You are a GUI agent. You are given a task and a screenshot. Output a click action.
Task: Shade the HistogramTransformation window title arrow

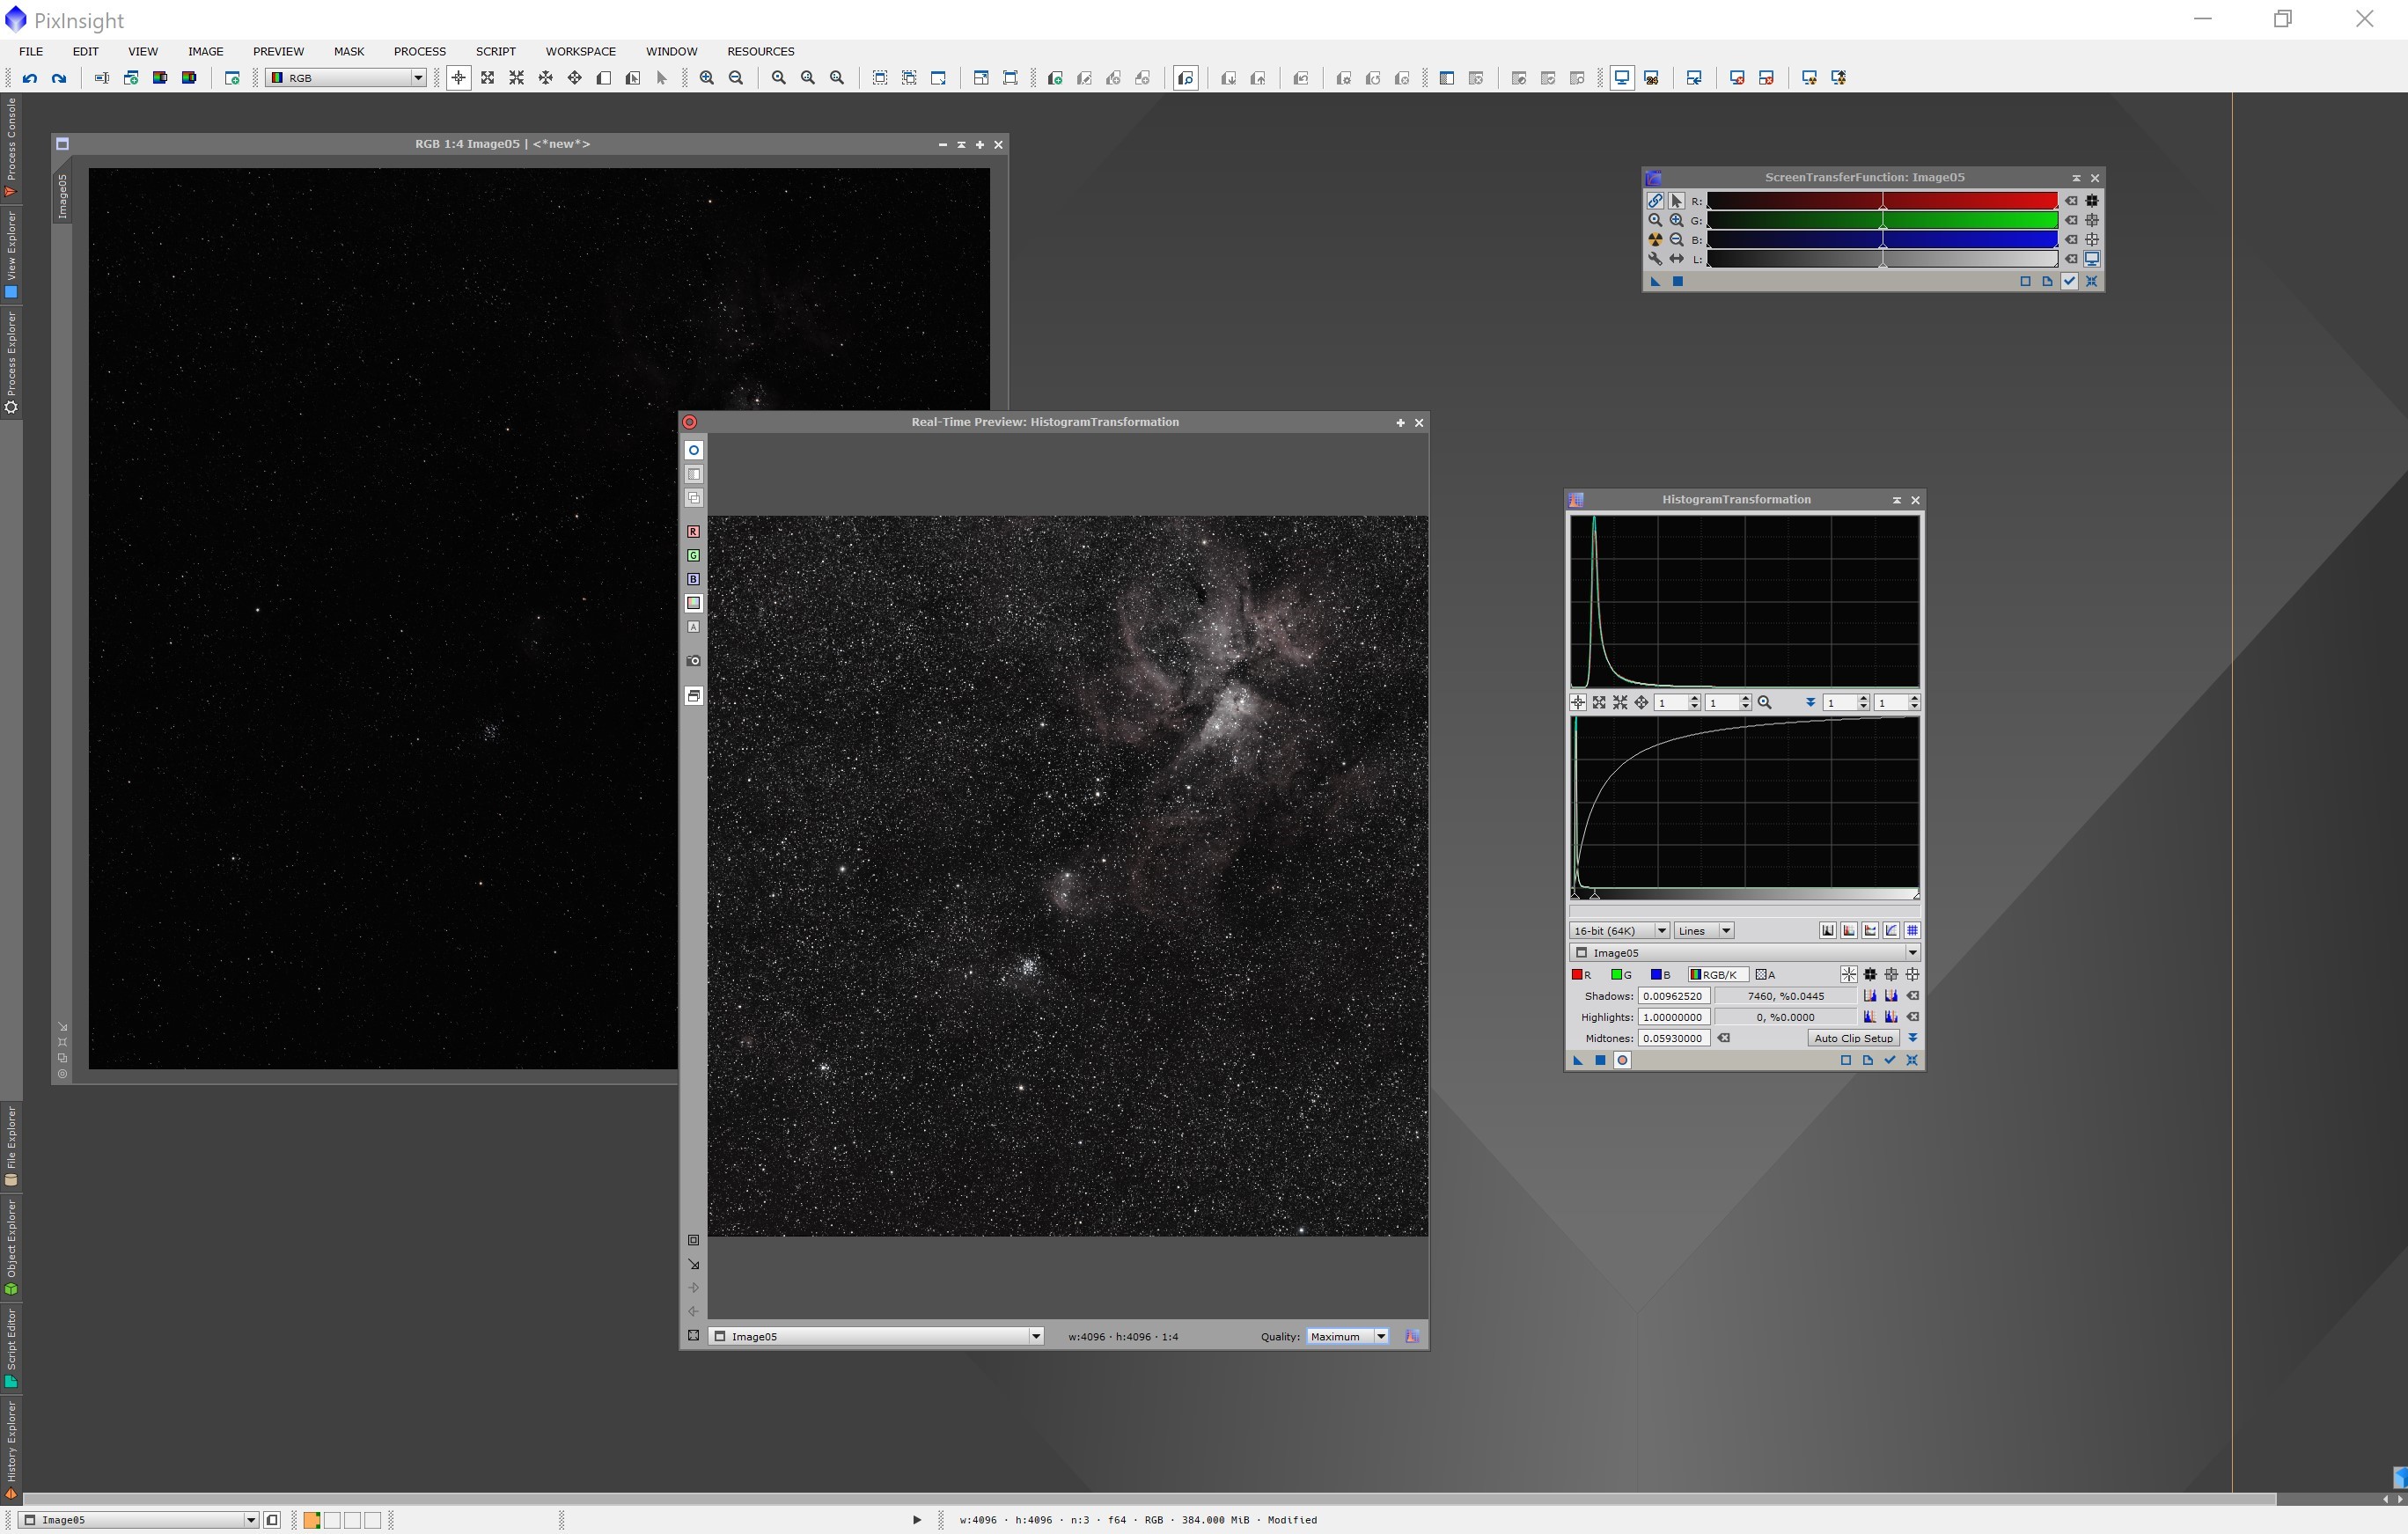click(x=1896, y=500)
